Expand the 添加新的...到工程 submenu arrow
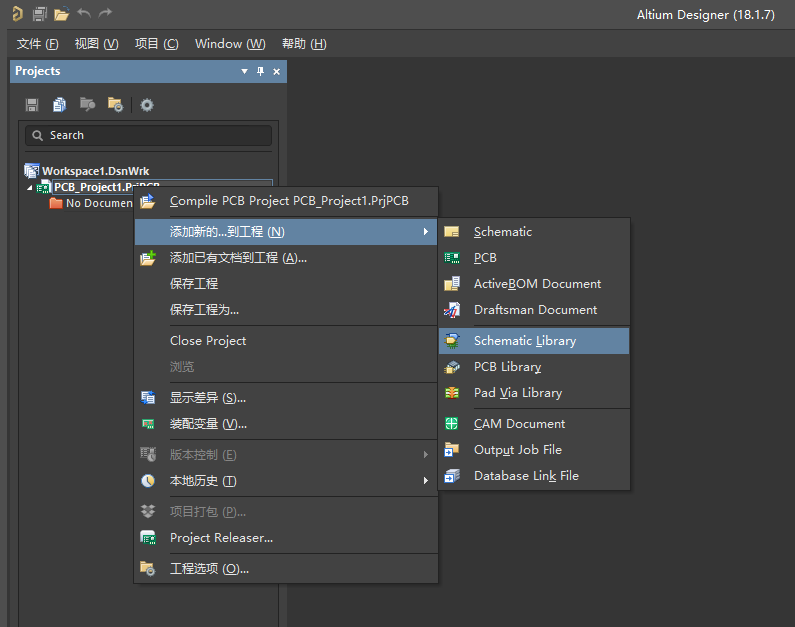 coord(425,232)
